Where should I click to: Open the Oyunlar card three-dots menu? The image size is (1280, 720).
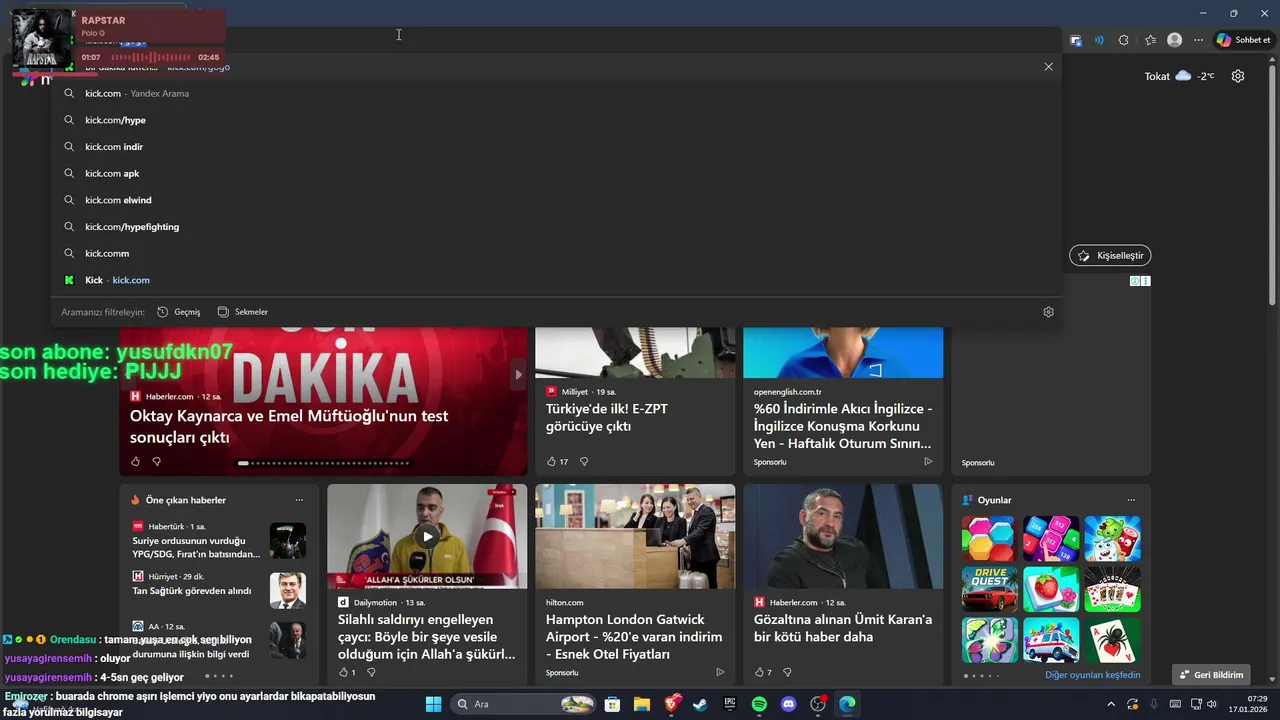coord(1131,500)
